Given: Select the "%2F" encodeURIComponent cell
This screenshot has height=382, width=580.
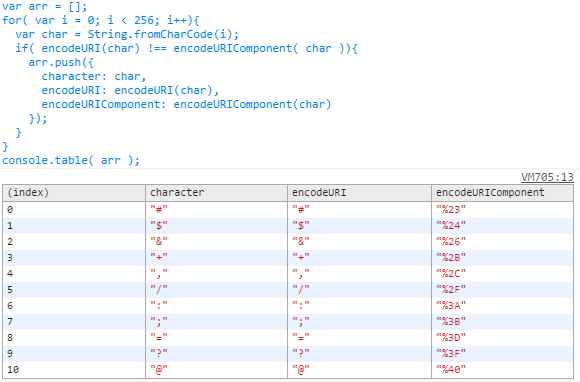Looking at the screenshot, I should pyautogui.click(x=502, y=290).
